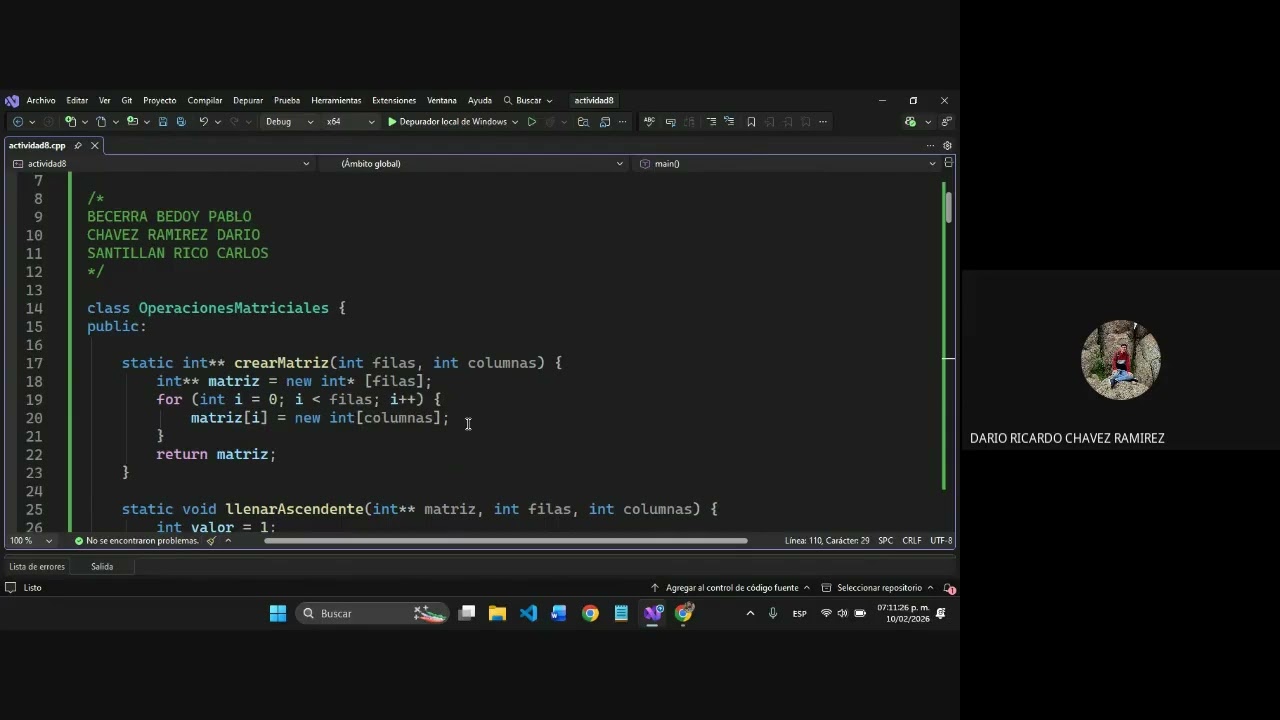Click the microphone icon in system tray
Screen dimensions: 1280x720
point(773,613)
